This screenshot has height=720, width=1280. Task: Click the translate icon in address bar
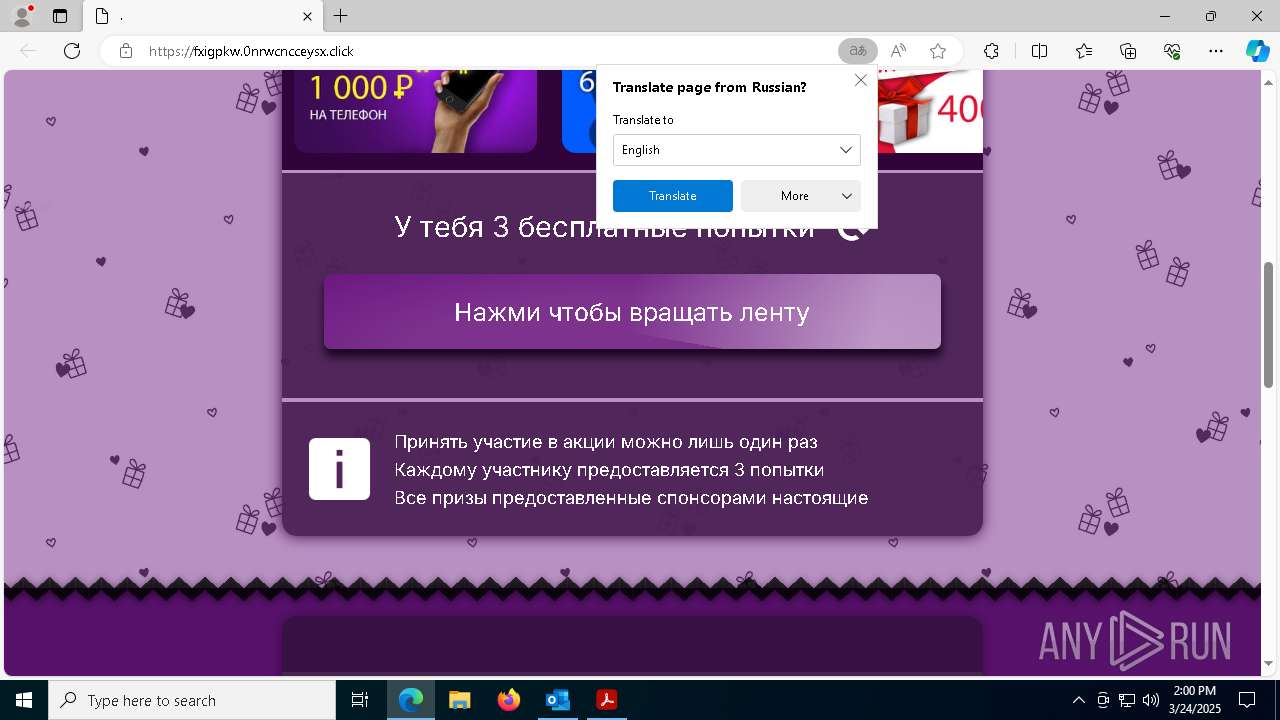tap(857, 51)
